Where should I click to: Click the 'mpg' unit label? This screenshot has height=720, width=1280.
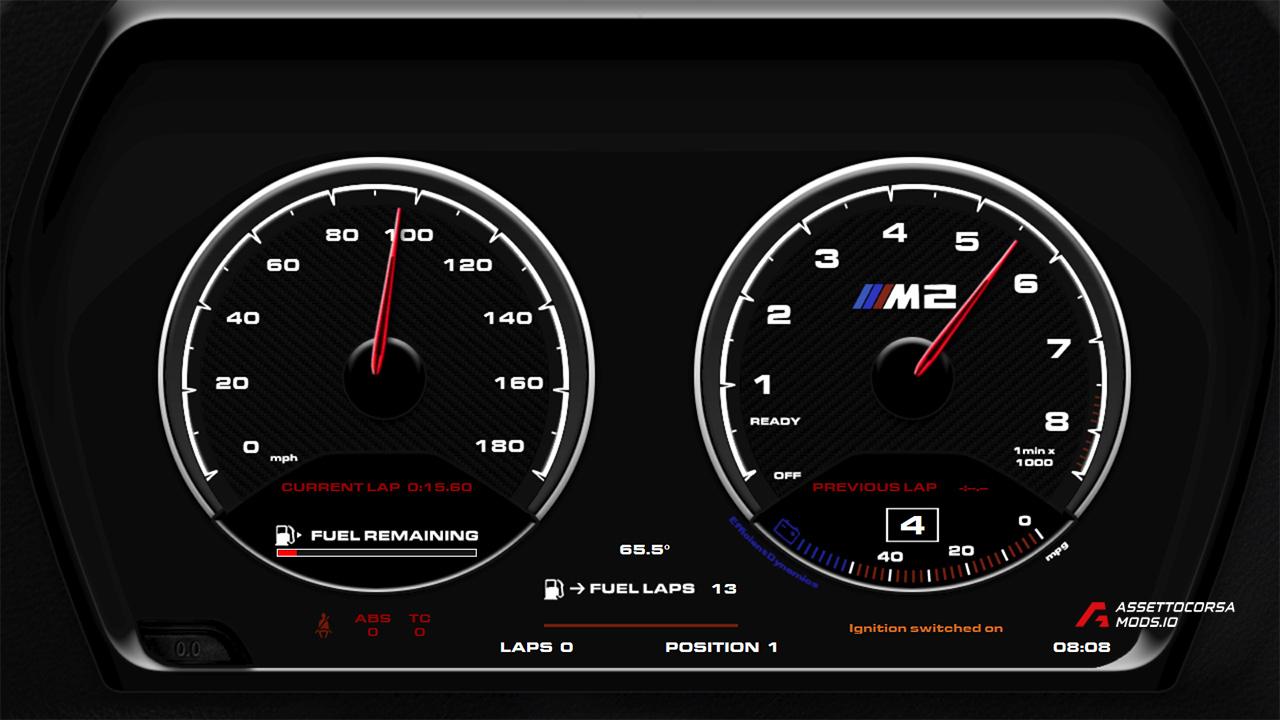1057,550
